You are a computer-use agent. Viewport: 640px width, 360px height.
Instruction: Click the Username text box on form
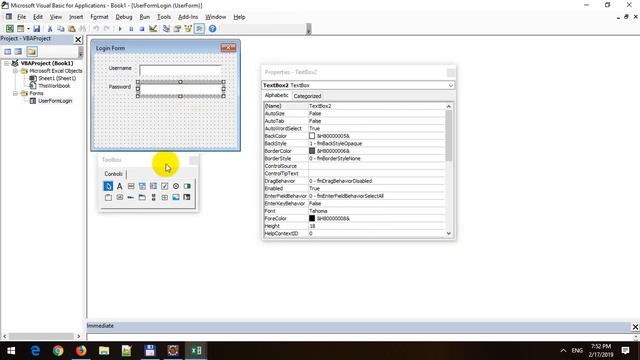click(181, 70)
